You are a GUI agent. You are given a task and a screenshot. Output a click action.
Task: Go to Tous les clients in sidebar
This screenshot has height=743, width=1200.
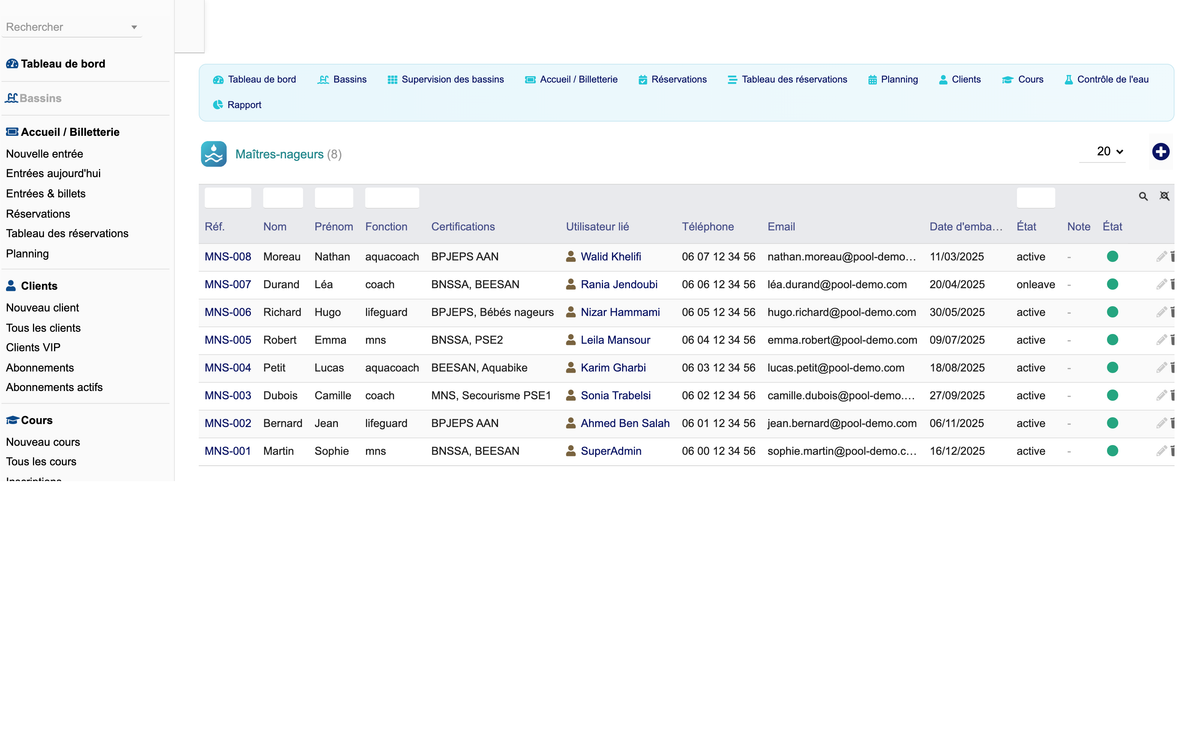[43, 328]
